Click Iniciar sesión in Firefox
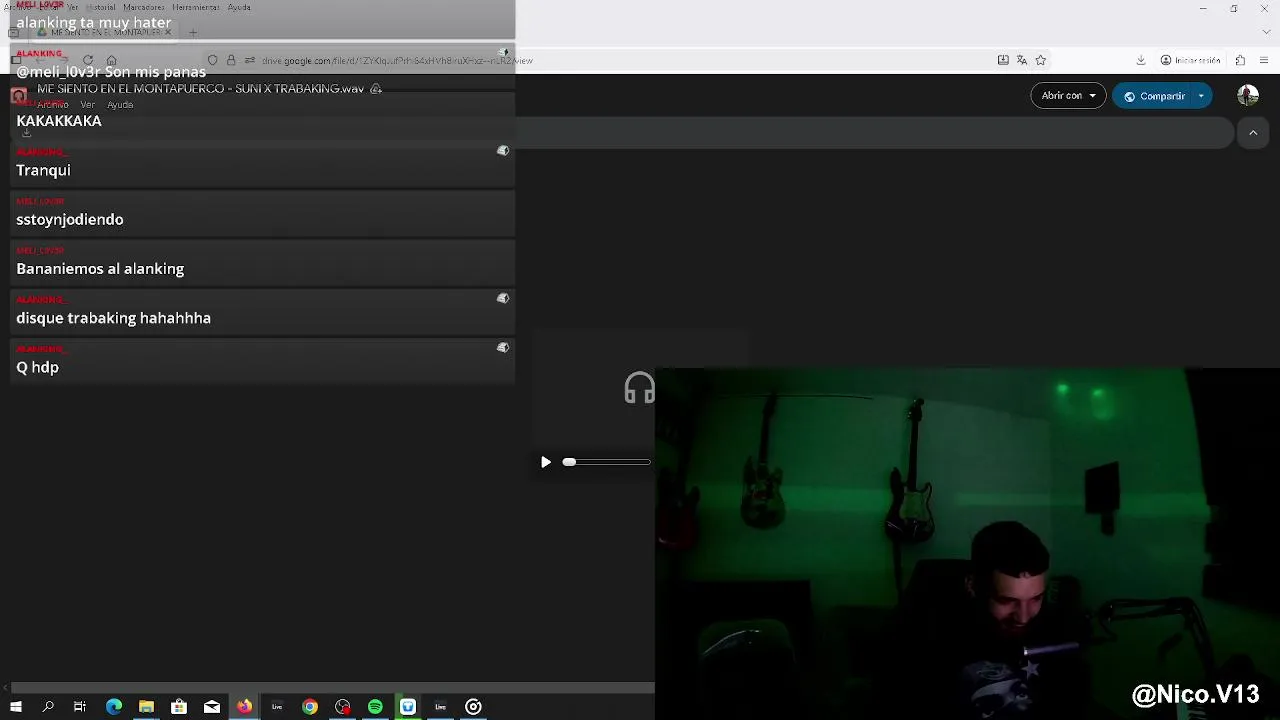The image size is (1280, 720). point(1190,60)
